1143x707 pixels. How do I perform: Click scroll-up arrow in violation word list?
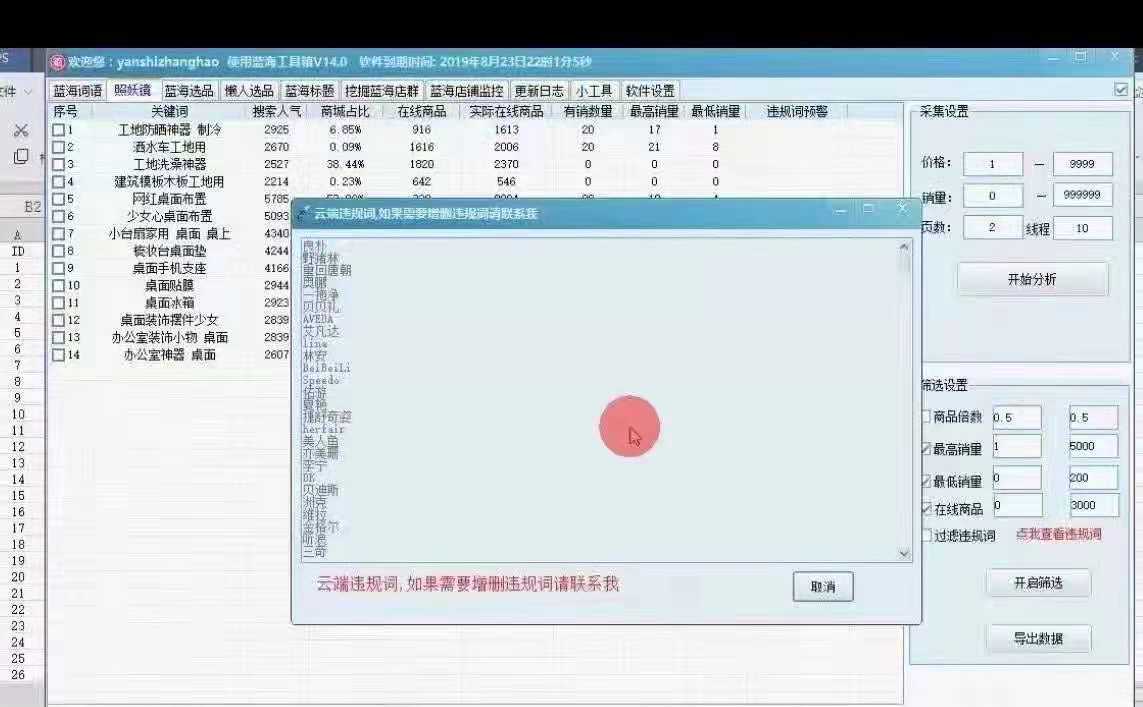[x=904, y=247]
